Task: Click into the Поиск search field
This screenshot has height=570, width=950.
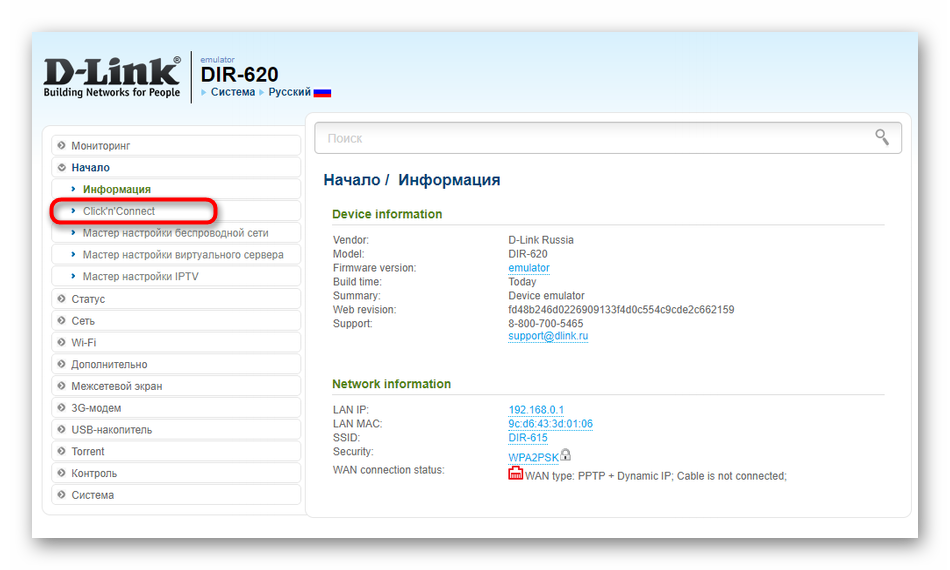Action: tap(590, 138)
